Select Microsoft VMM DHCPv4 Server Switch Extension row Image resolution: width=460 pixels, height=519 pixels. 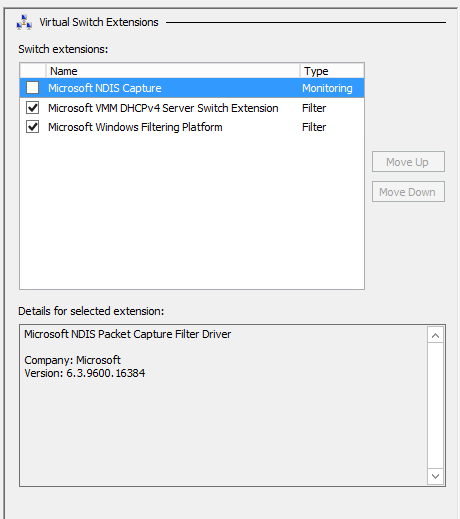[x=192, y=108]
